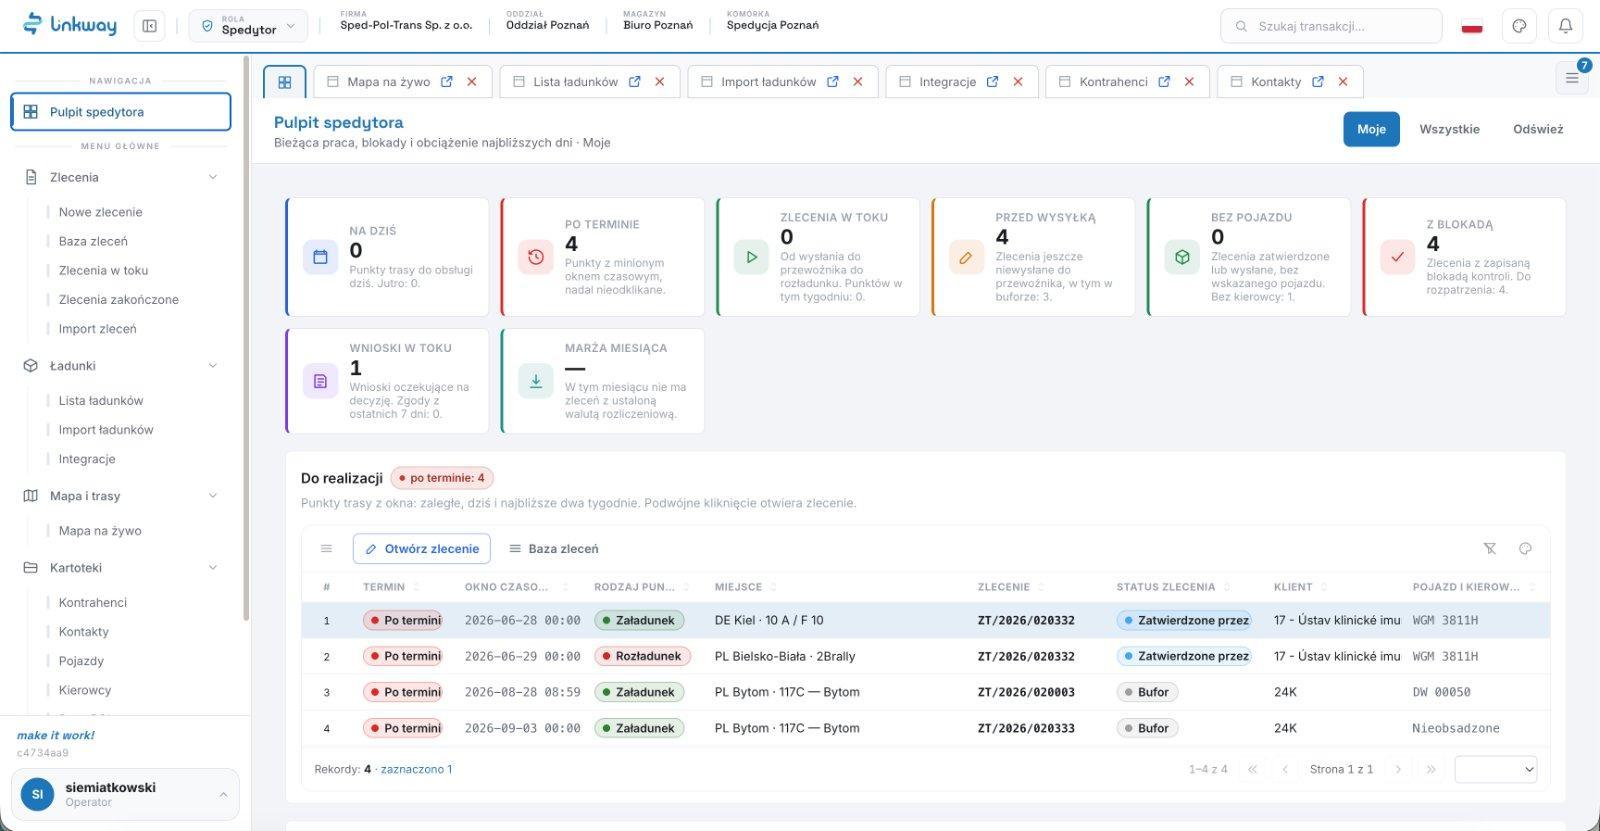Close the Kontakty tab
Viewport: 1600px width, 831px height.
[x=1343, y=82]
